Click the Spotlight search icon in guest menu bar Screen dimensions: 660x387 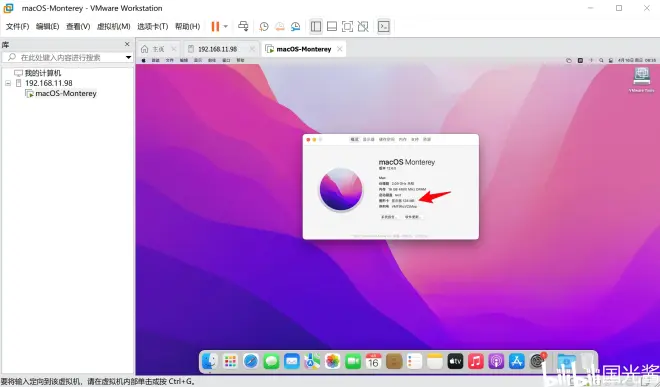(x=601, y=61)
